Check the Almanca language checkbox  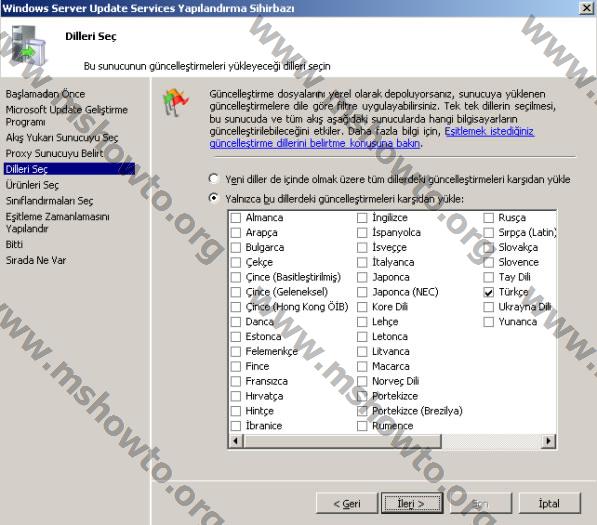click(236, 218)
